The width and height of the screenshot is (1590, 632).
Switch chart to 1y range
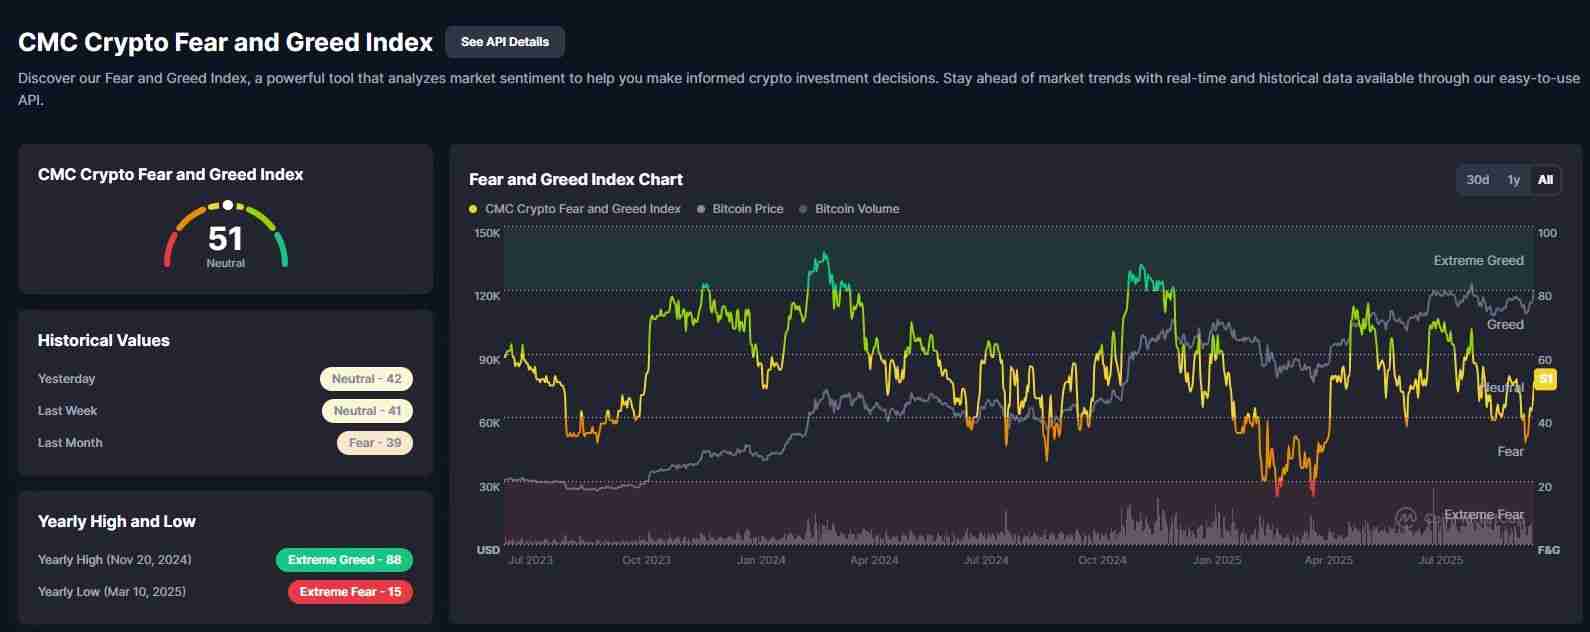(1513, 180)
